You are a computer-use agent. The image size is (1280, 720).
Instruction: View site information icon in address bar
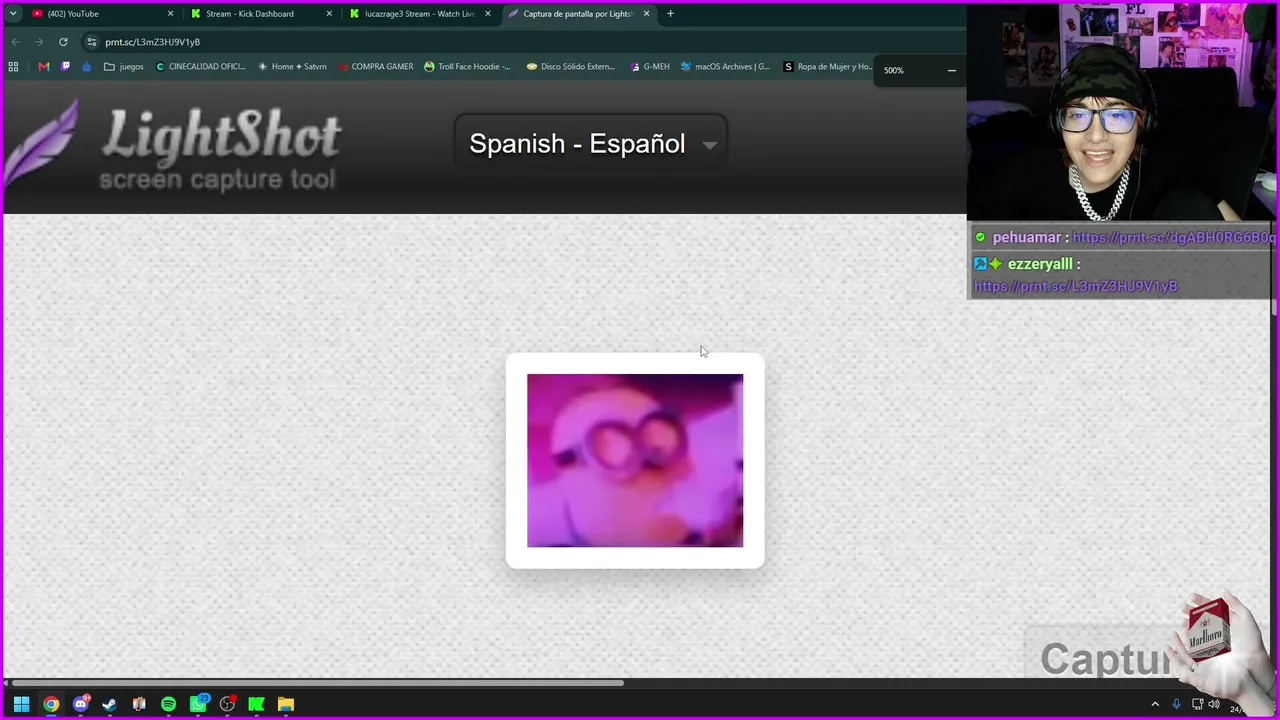(91, 42)
